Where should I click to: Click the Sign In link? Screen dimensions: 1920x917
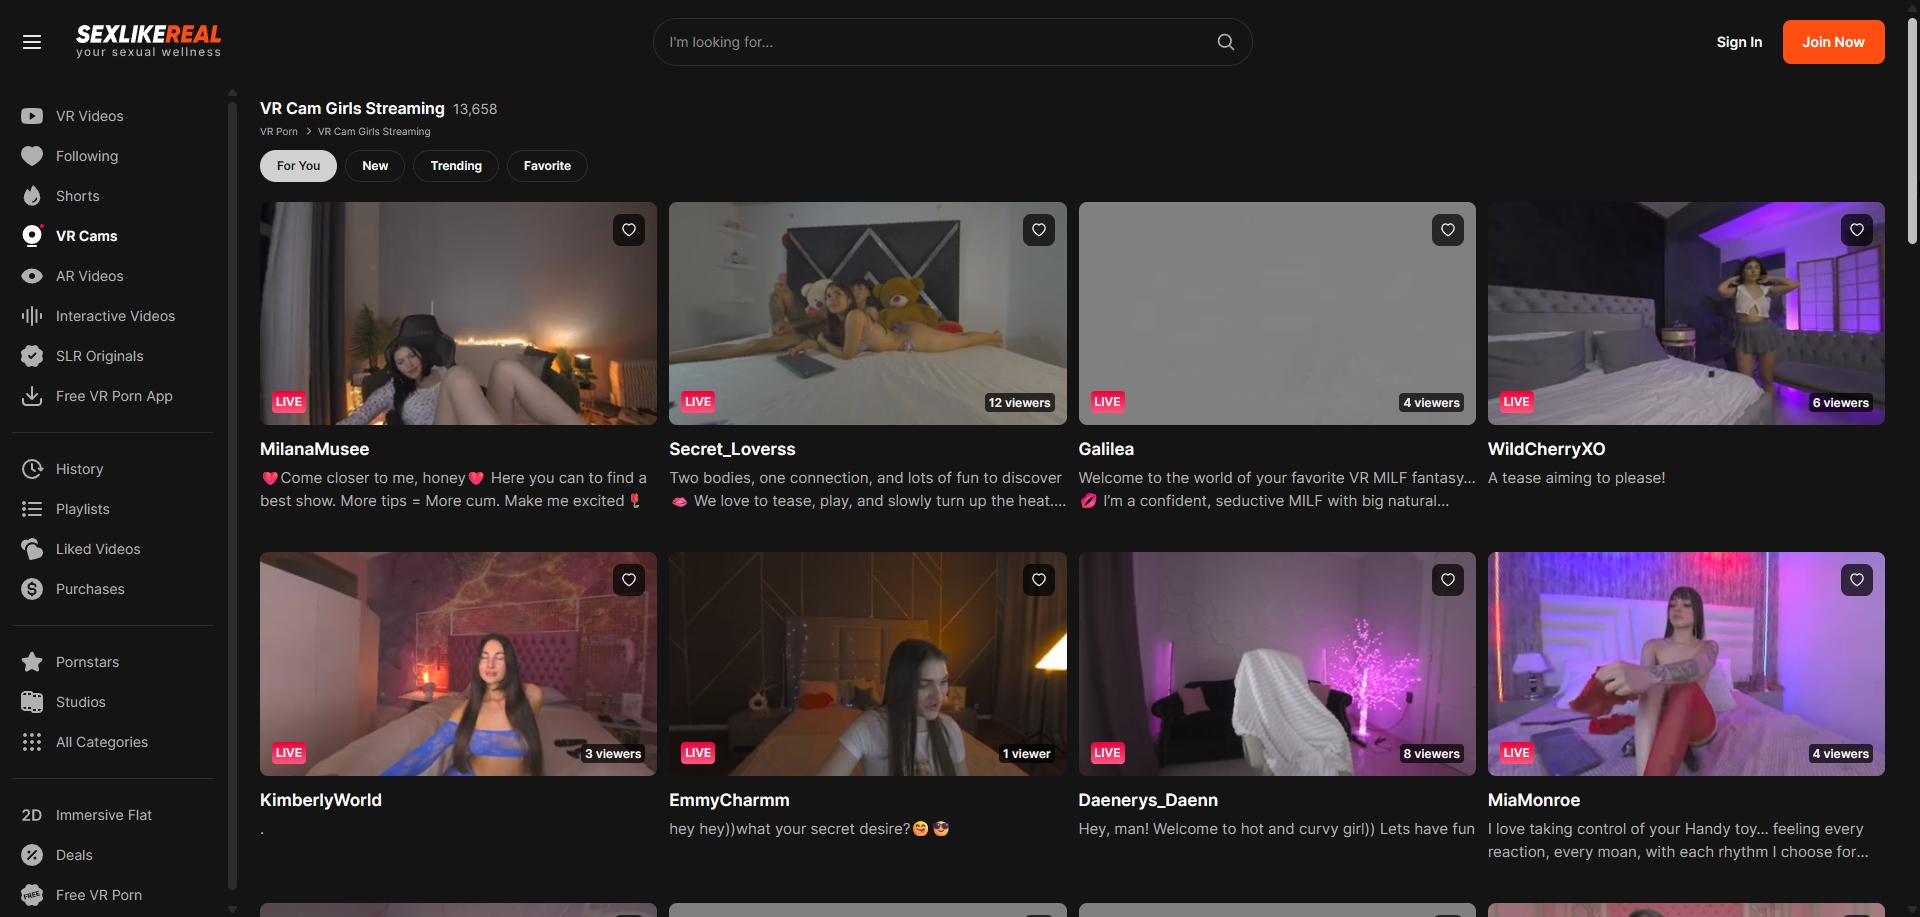pos(1738,42)
